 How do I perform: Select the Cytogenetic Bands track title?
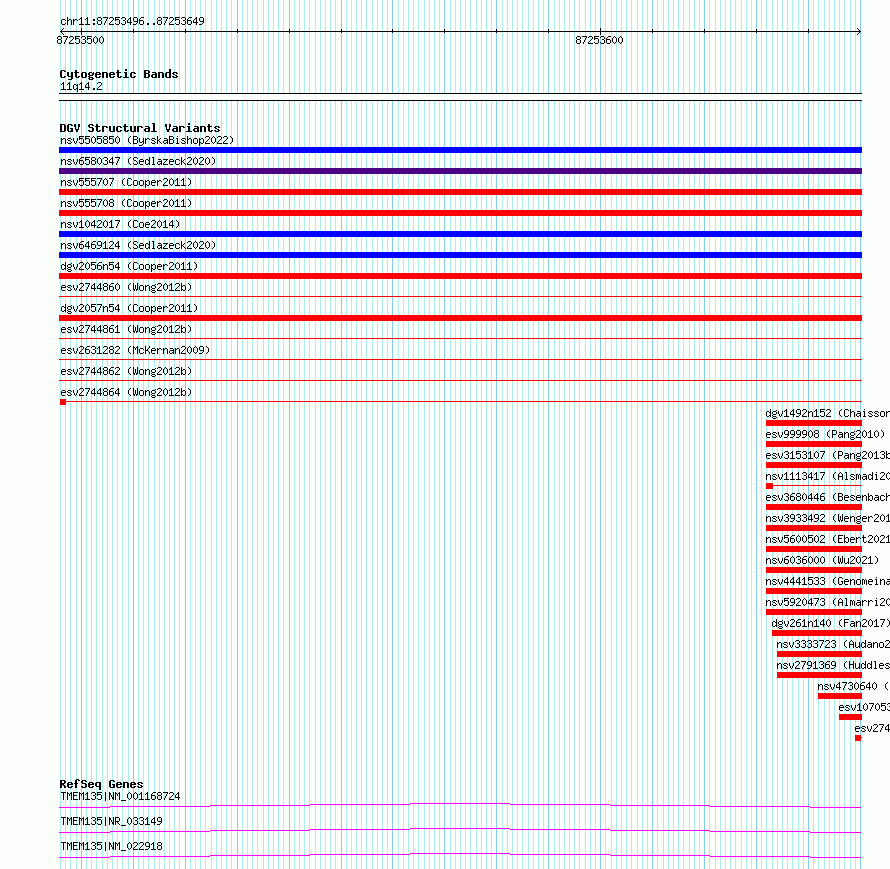(x=119, y=74)
